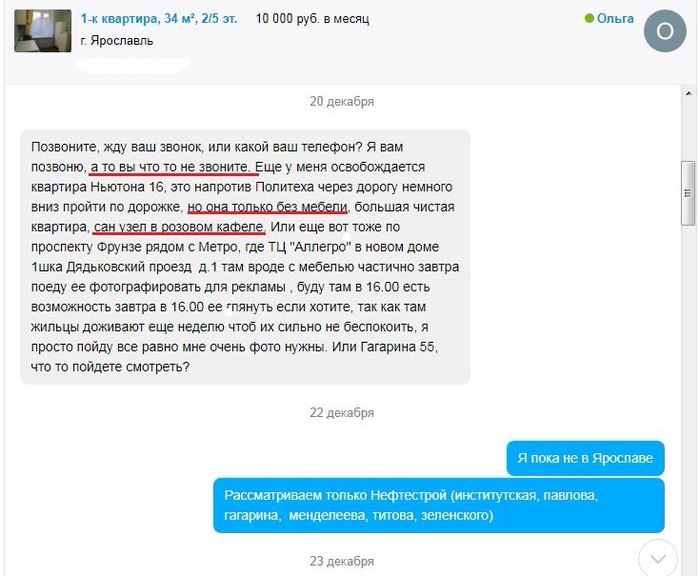Select the long incoming message from Ольга

pyautogui.click(x=245, y=257)
